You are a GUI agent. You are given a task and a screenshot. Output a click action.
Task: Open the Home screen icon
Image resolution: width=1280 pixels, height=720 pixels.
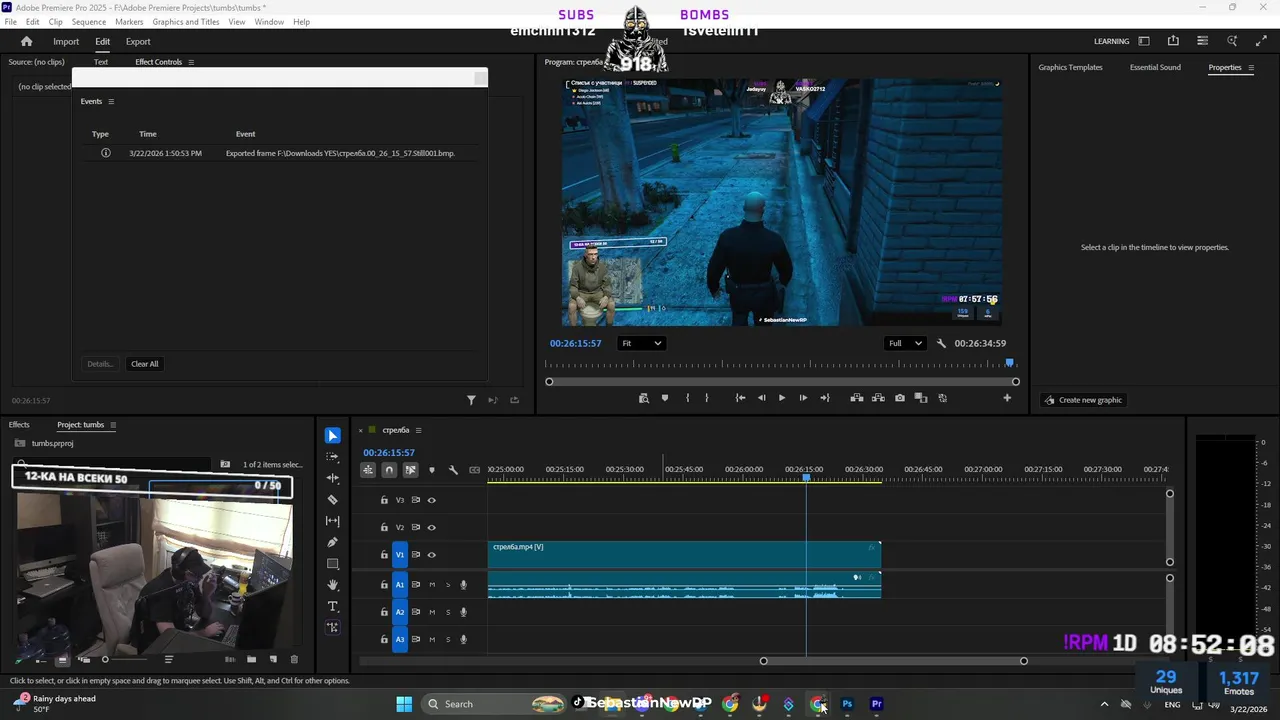click(27, 41)
